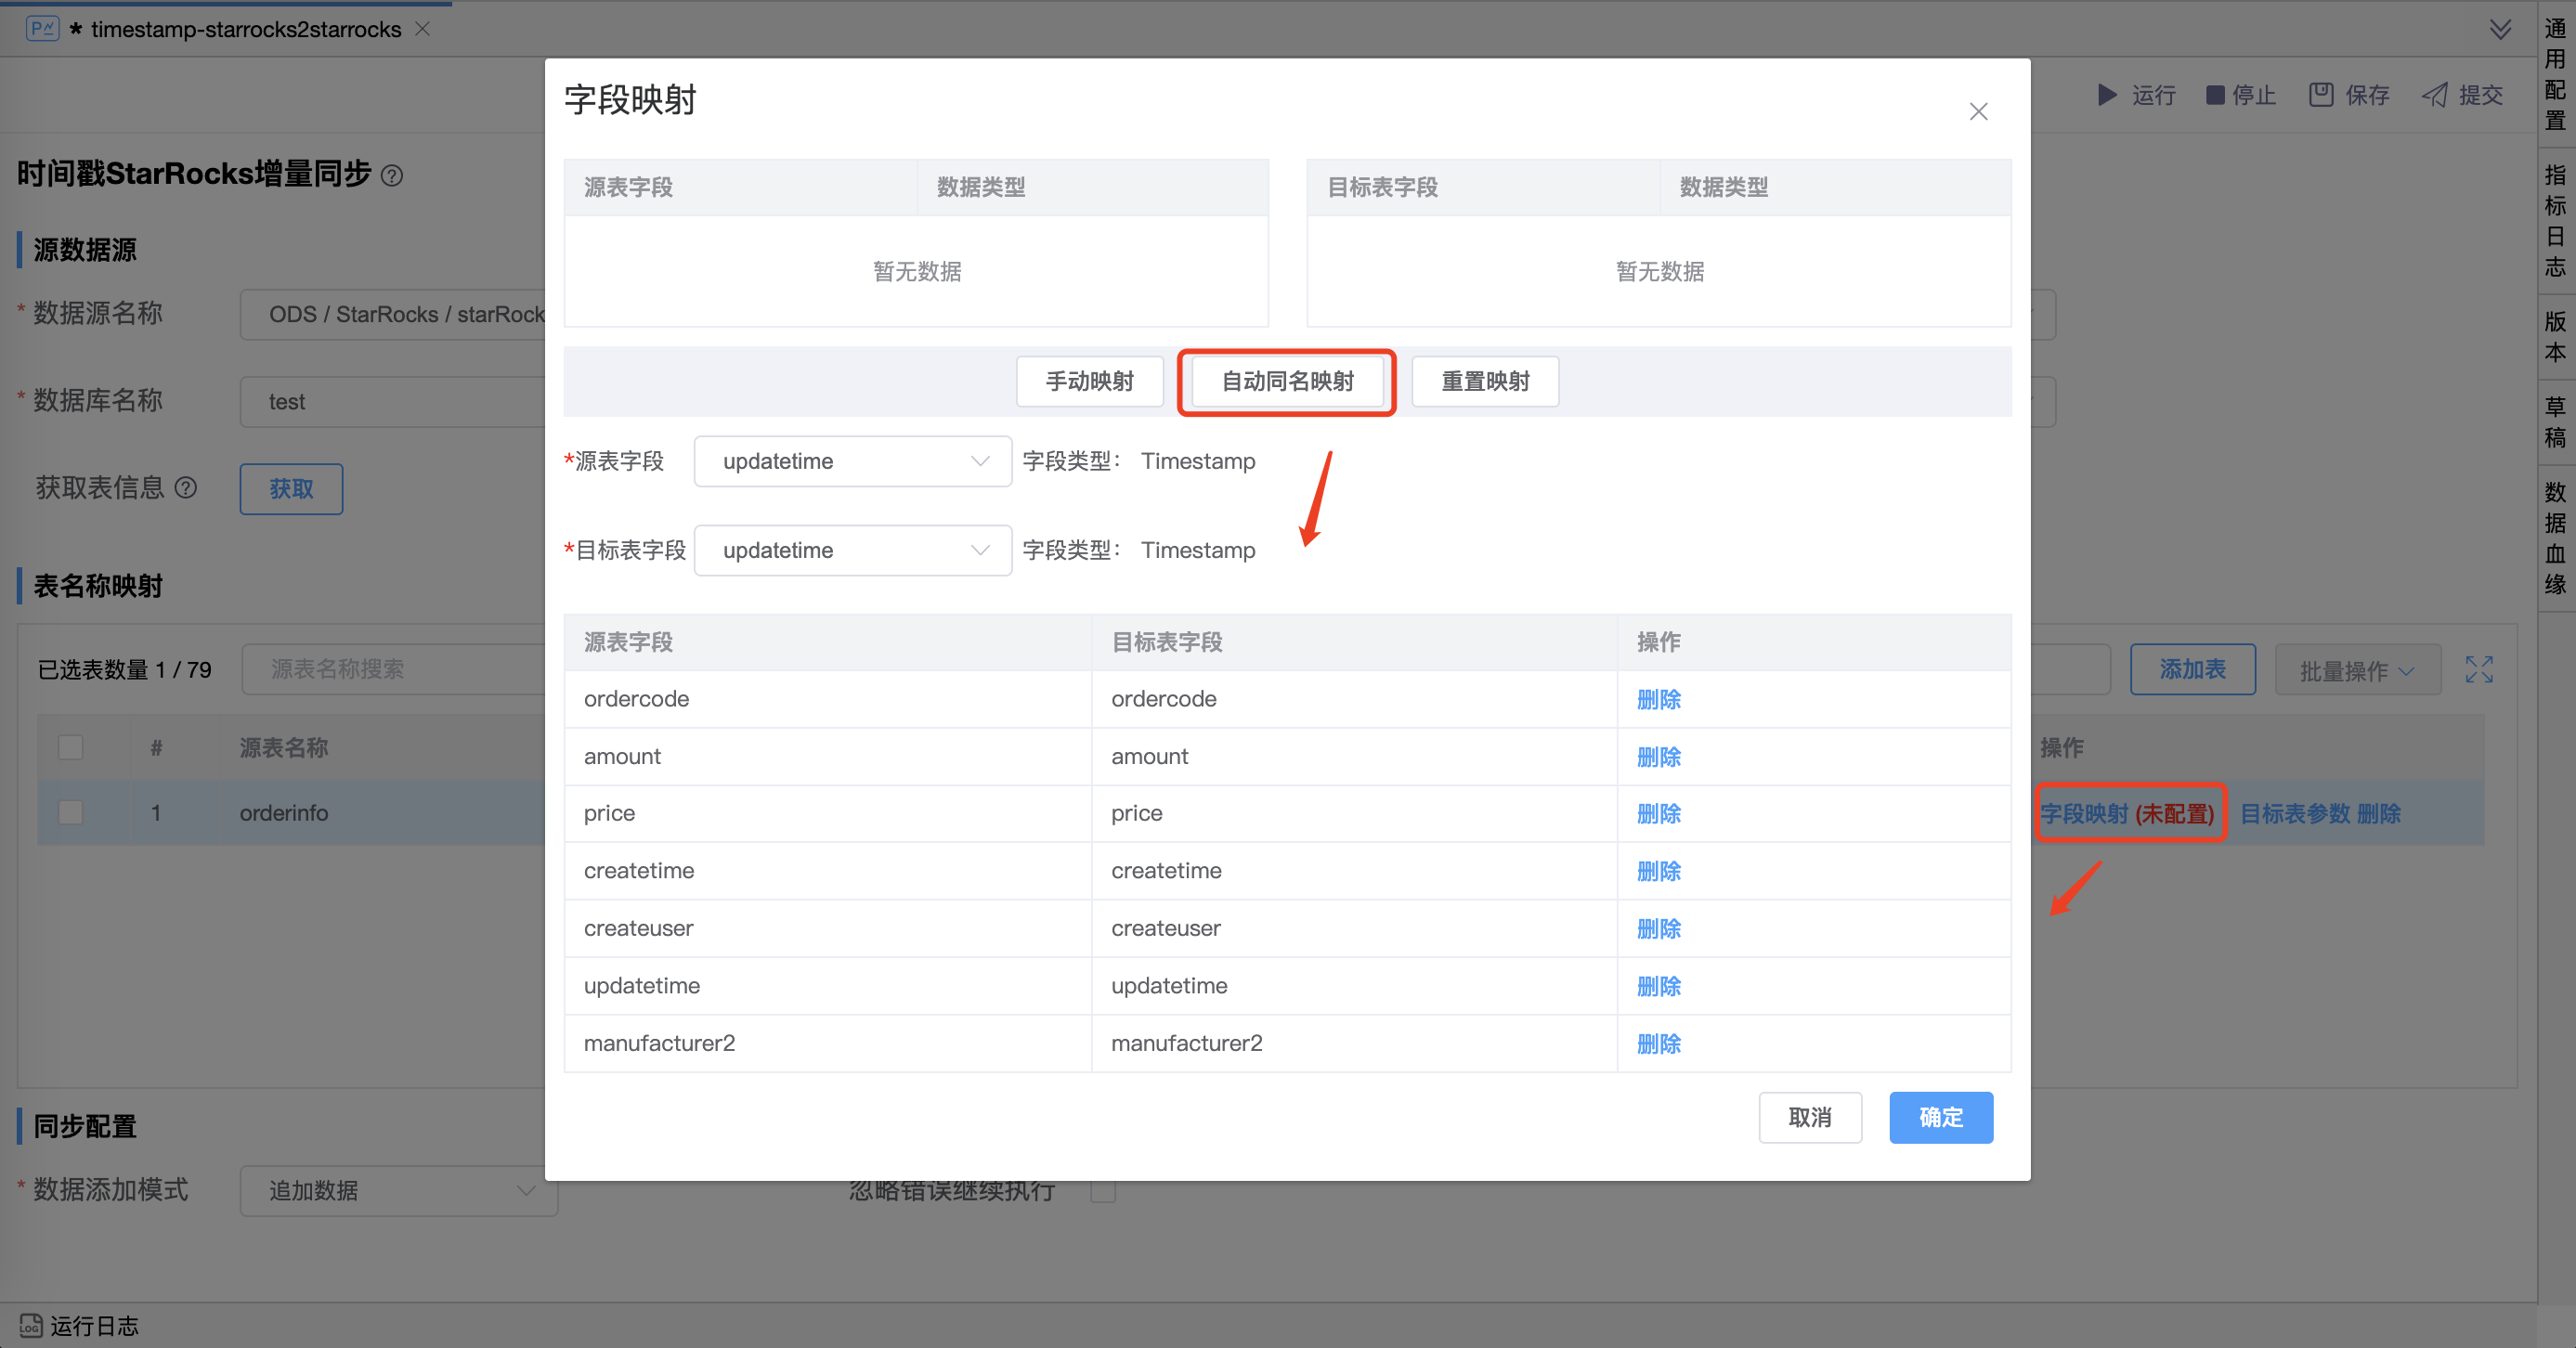Click the 自动同名映射 button
Viewport: 2576px width, 1348px height.
(x=1286, y=381)
